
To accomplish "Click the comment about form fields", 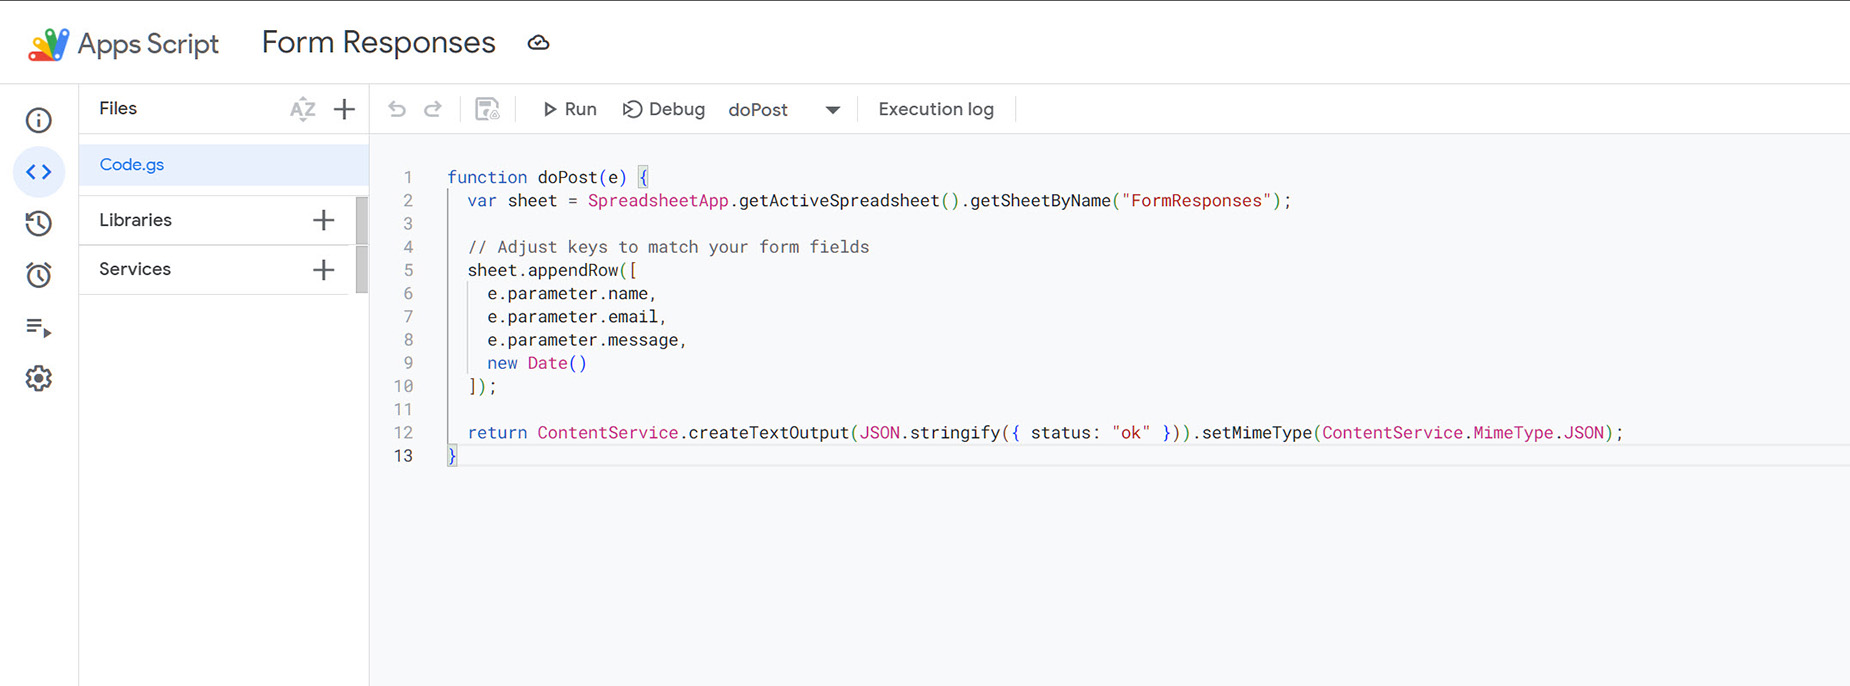I will point(668,247).
